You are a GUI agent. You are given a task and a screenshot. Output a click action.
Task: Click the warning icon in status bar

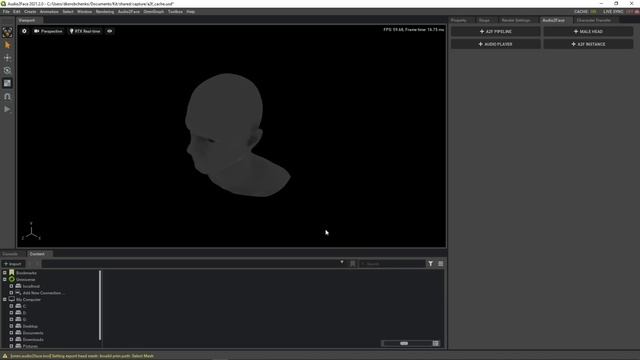point(5,356)
